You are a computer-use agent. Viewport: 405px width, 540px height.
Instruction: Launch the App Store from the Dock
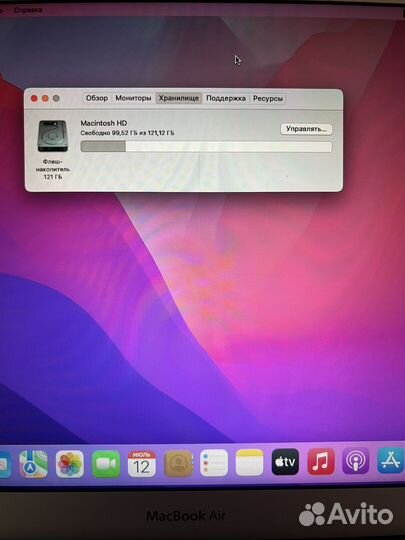tap(391, 460)
